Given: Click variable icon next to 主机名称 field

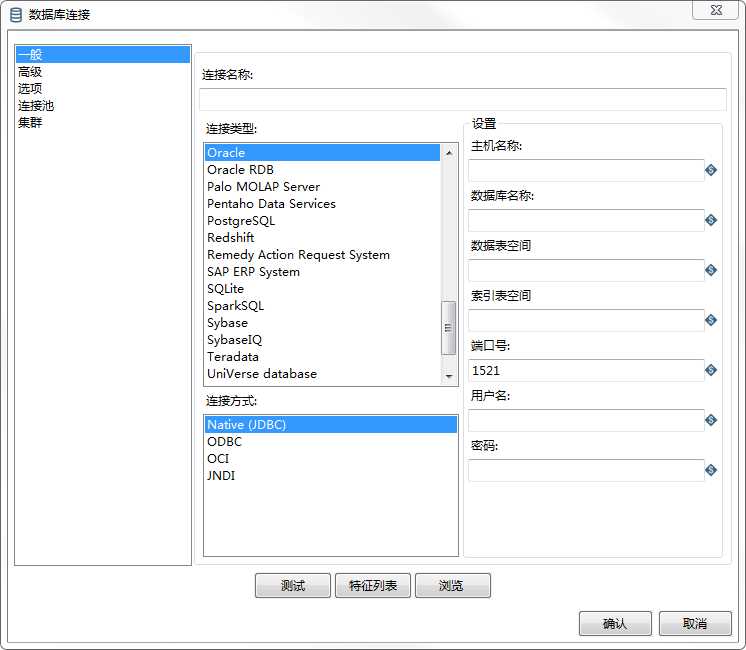Looking at the screenshot, I should (x=711, y=170).
